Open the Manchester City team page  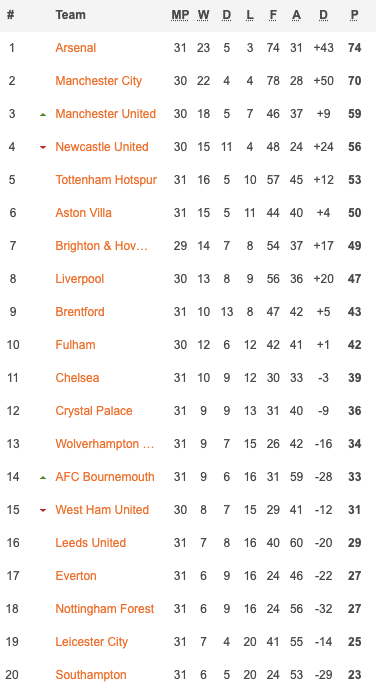pos(98,81)
